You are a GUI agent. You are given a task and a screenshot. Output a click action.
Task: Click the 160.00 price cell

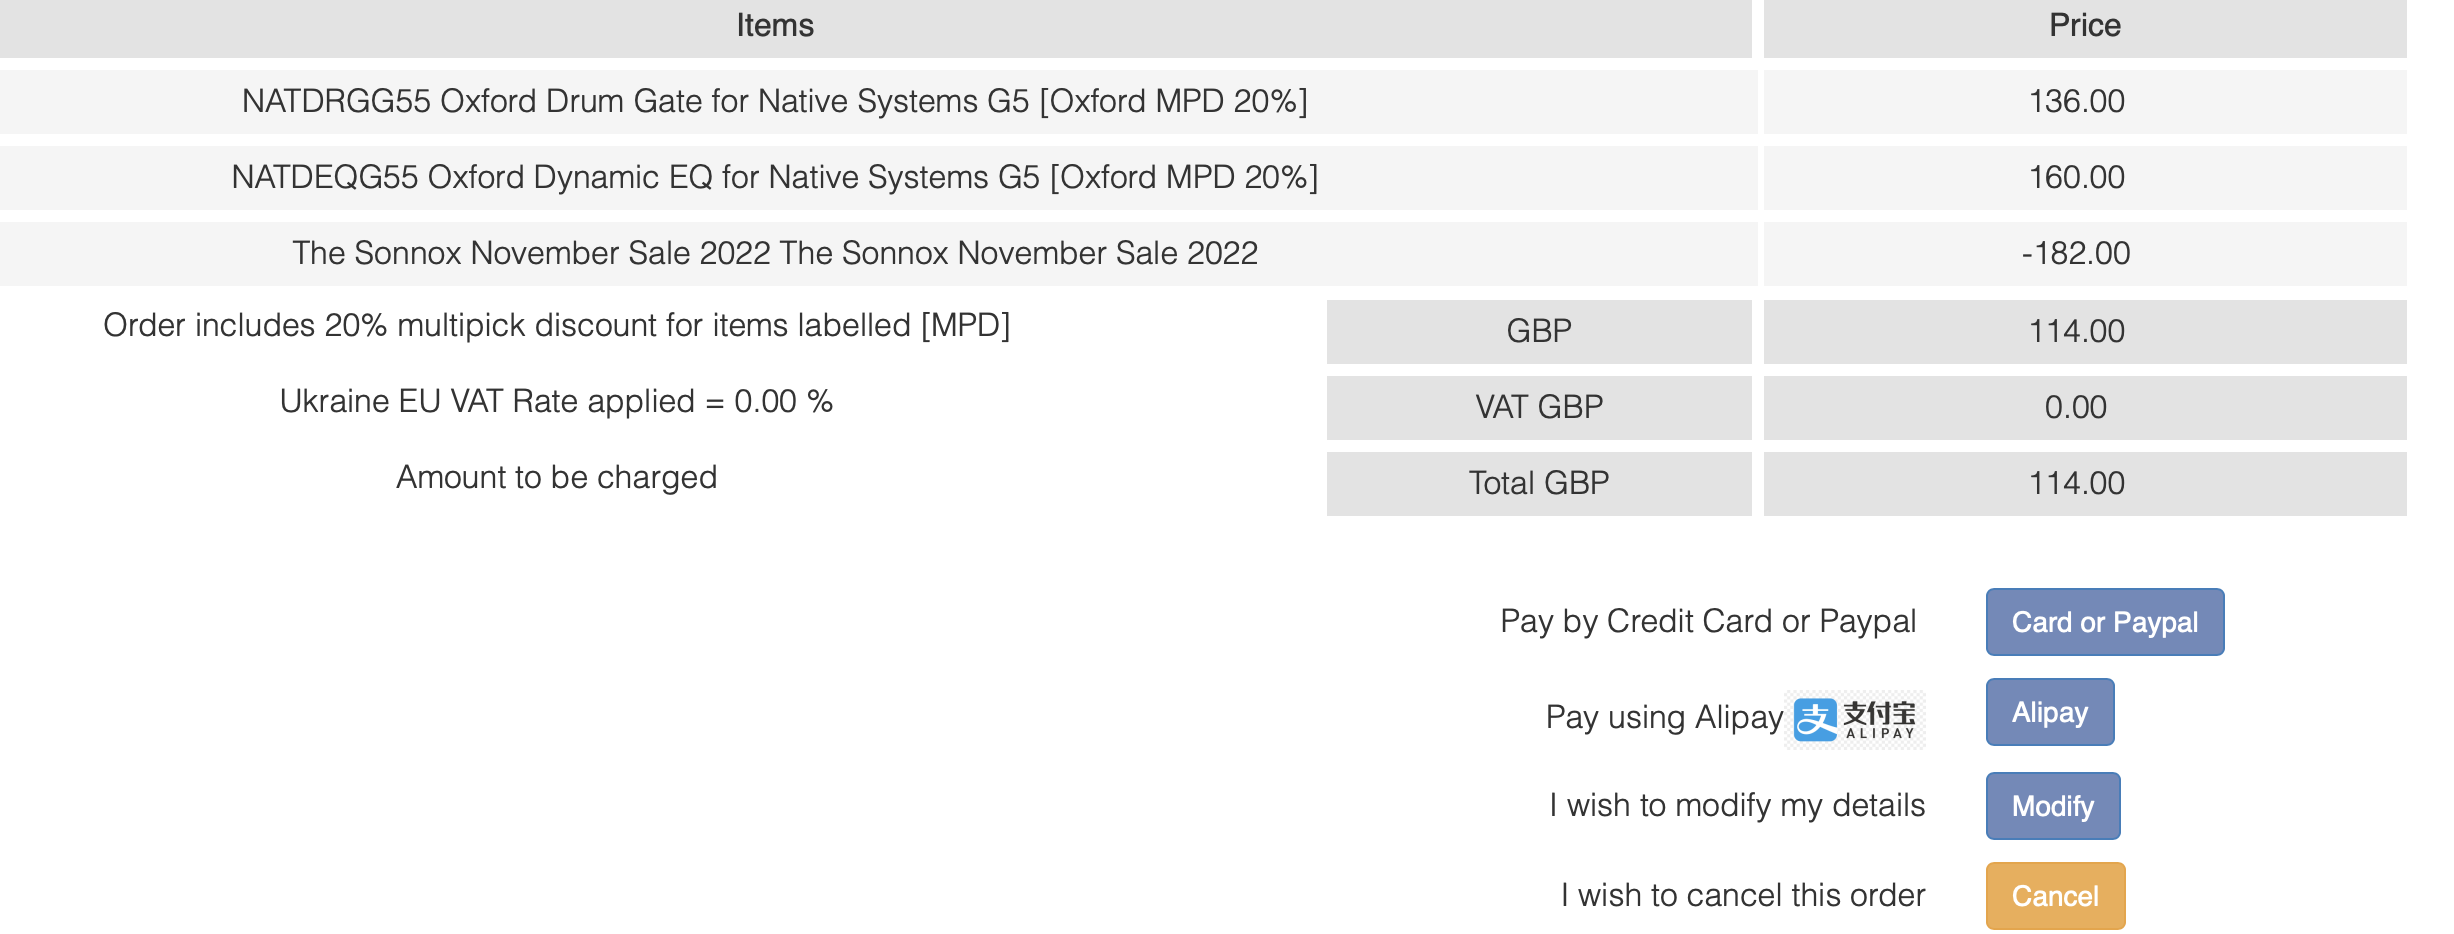pos(2076,178)
